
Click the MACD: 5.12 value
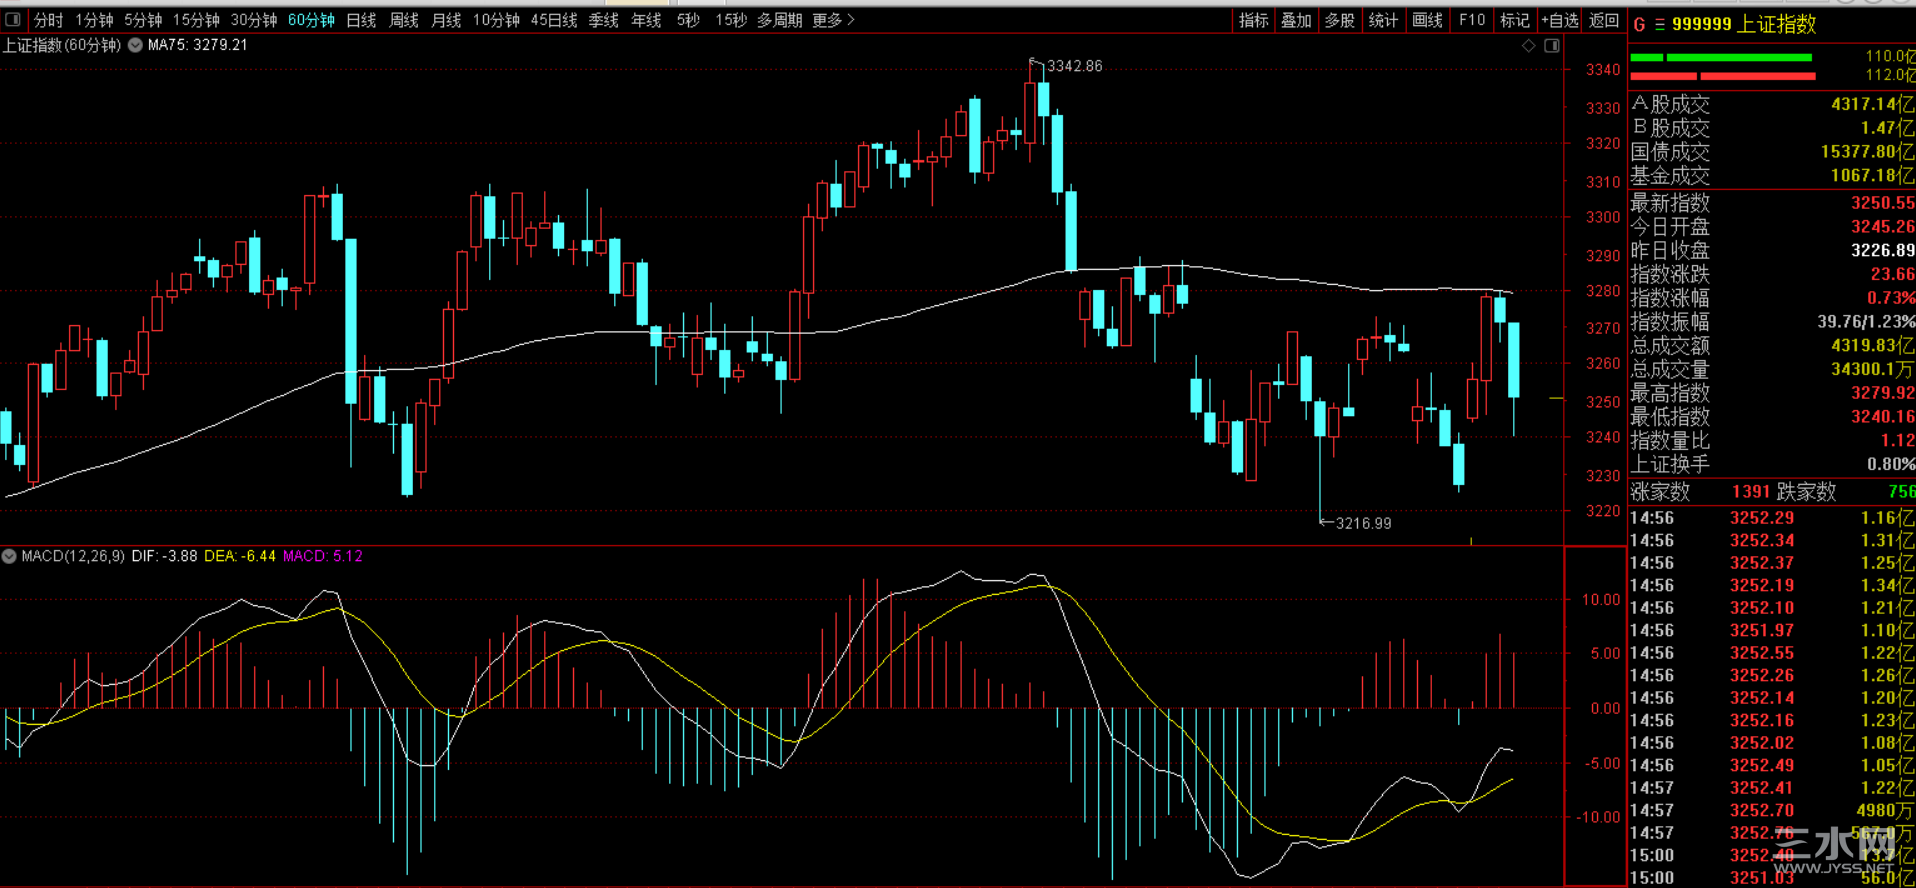click(323, 556)
